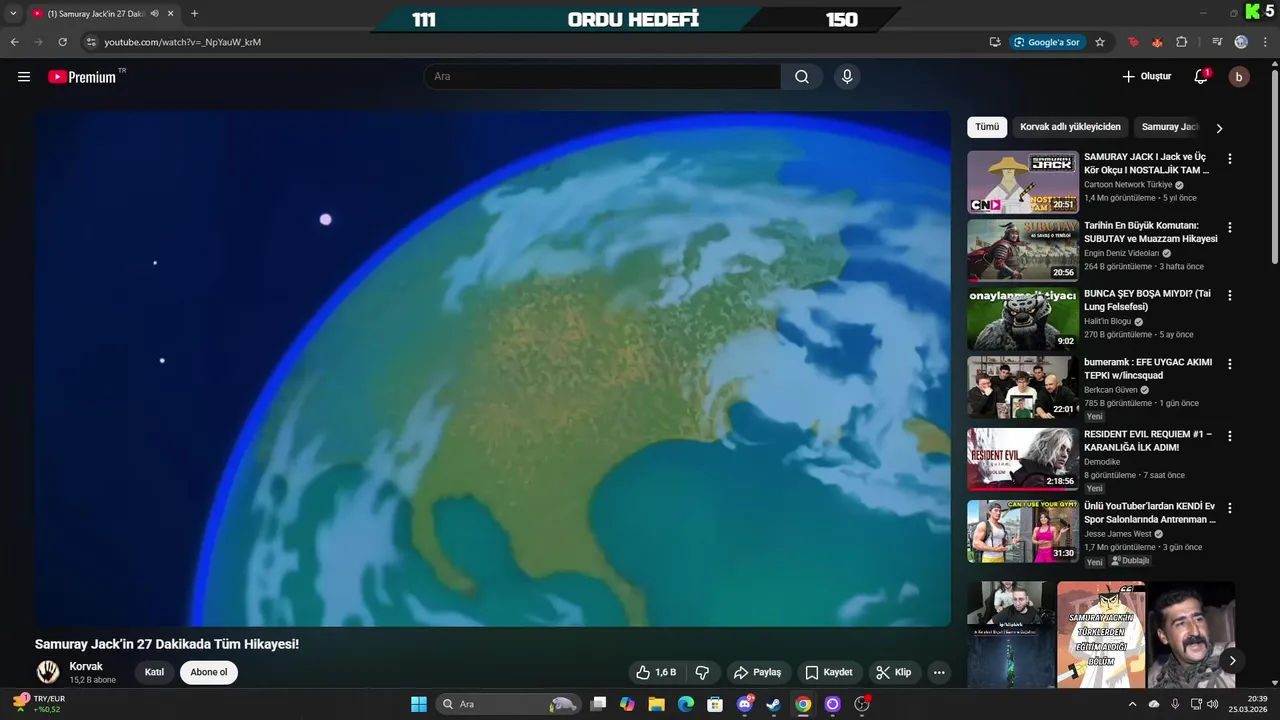Mute the tab via speaker icon

tap(154, 14)
